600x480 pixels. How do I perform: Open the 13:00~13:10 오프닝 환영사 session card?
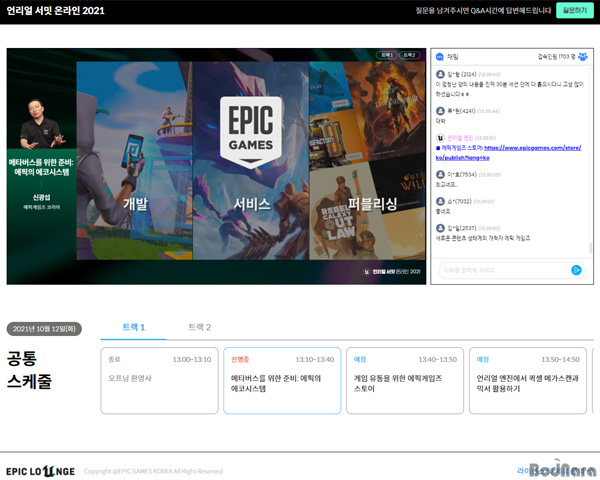(159, 380)
